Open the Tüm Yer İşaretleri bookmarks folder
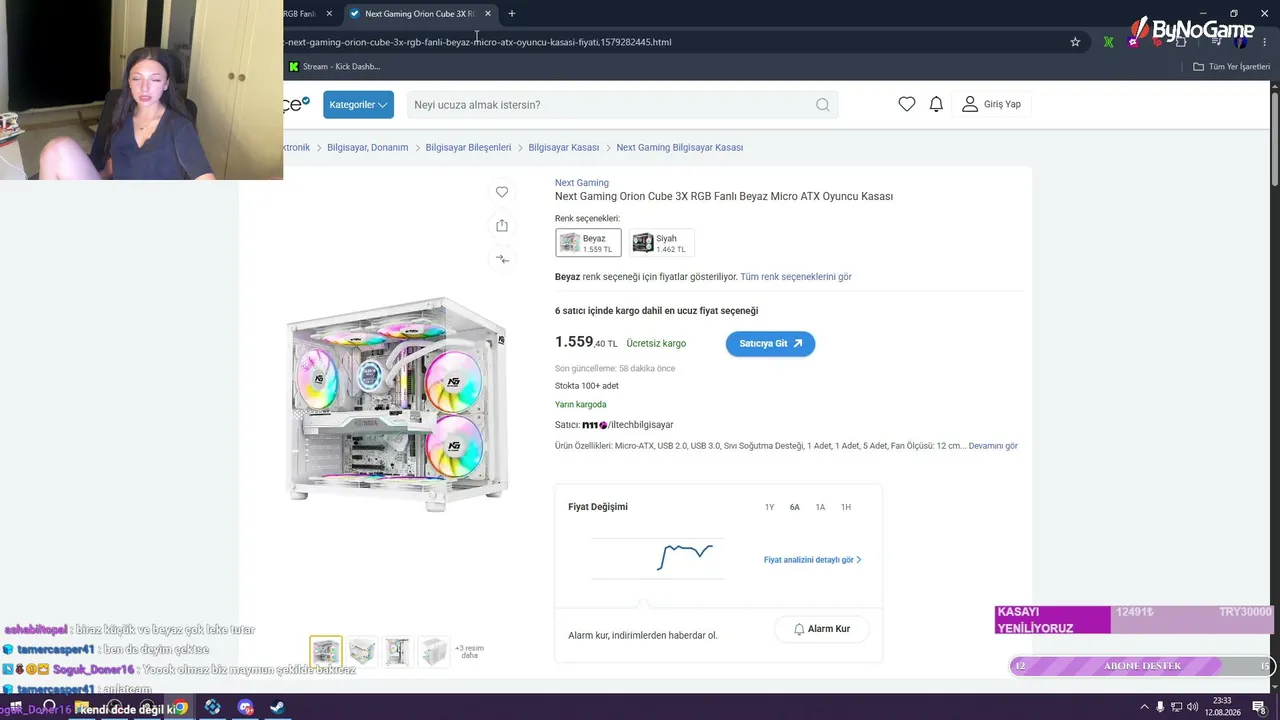The image size is (1280, 720). (1231, 67)
